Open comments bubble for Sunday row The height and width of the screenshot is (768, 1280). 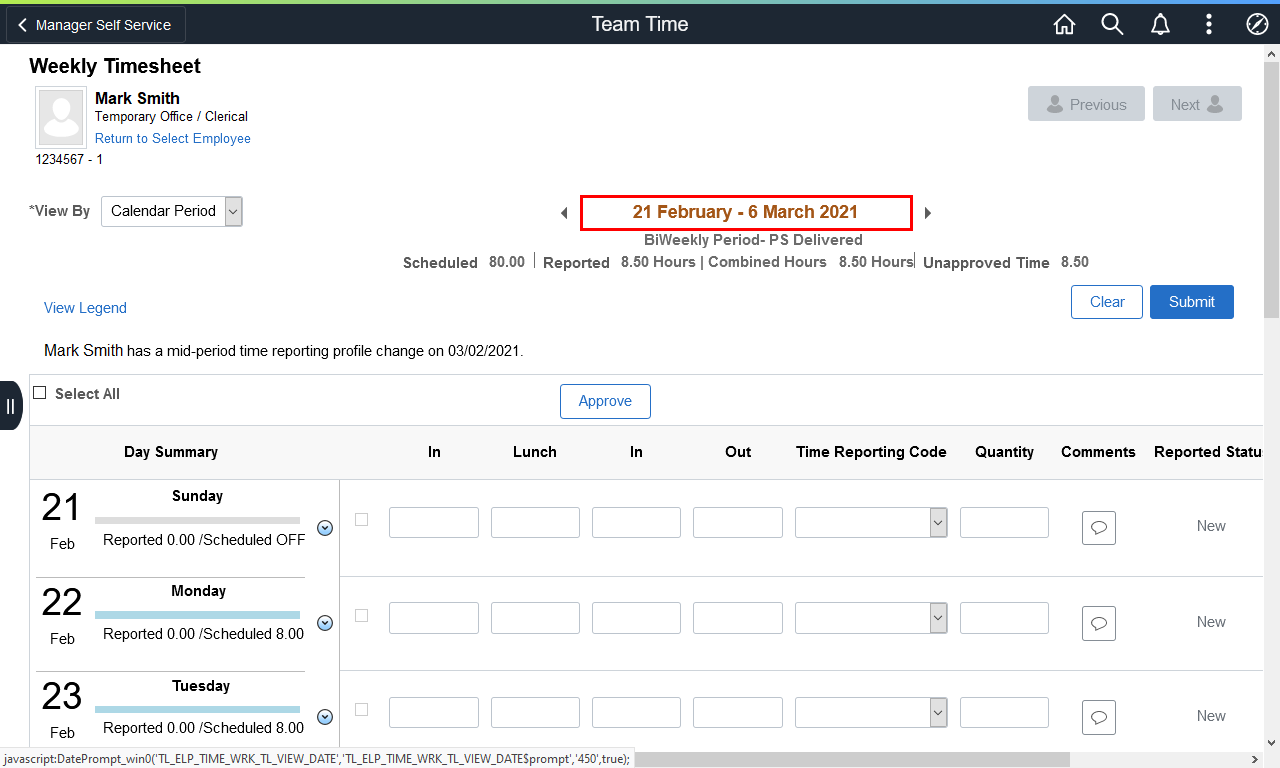click(1098, 528)
